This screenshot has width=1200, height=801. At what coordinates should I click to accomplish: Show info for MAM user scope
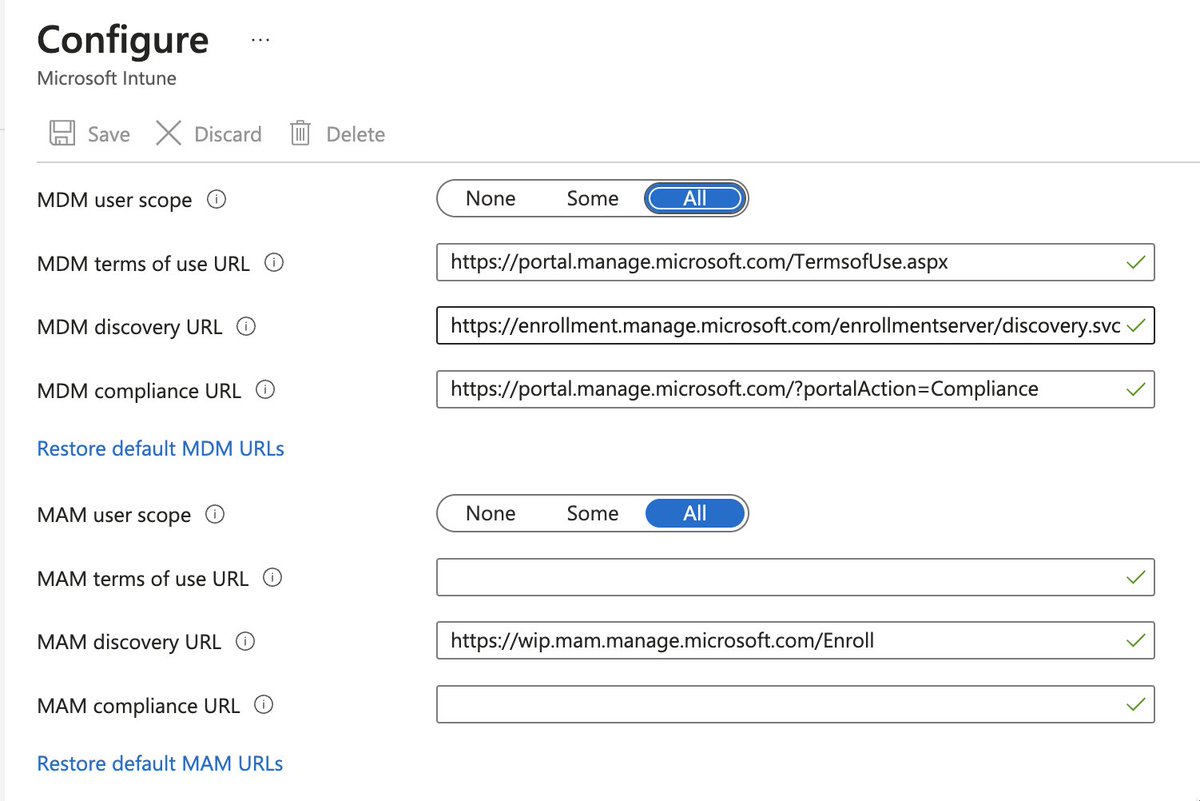(x=215, y=514)
